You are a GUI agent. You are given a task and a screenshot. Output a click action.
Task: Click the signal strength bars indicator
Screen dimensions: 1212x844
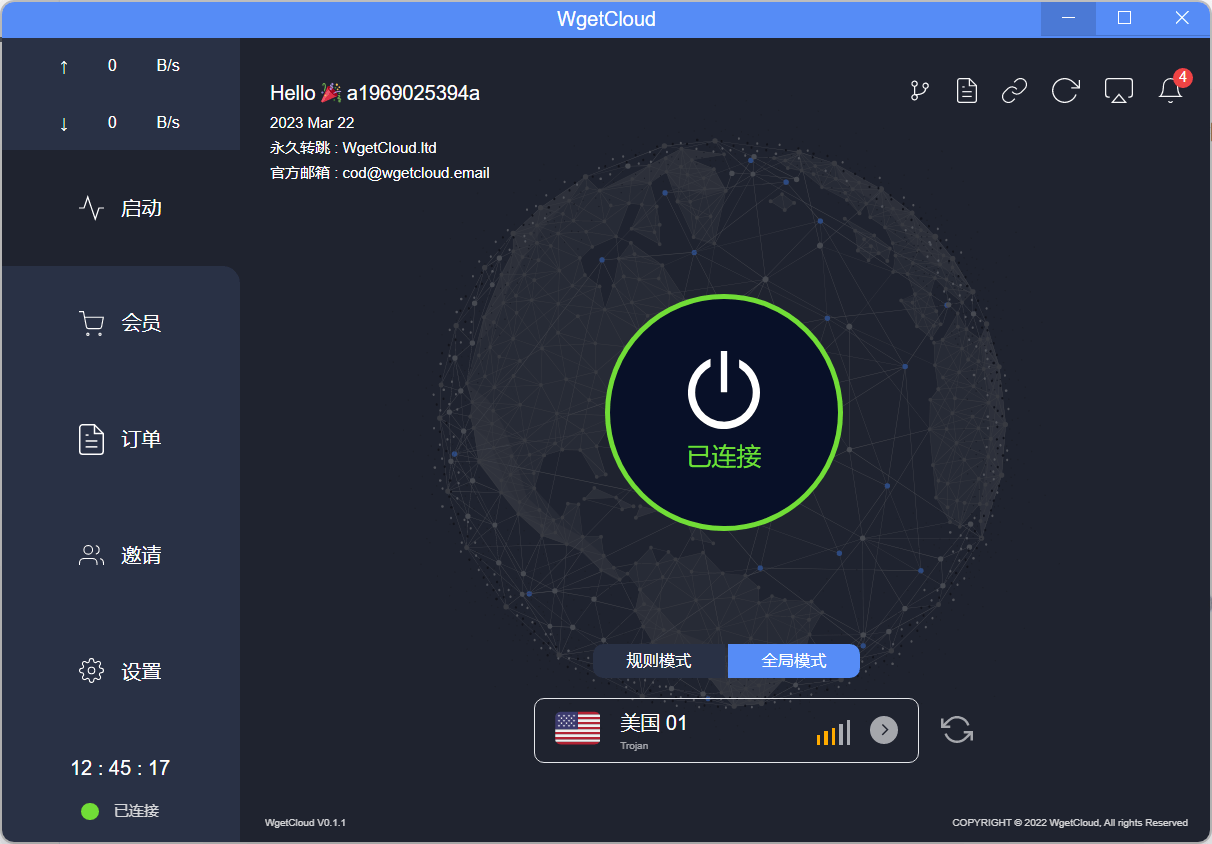pos(833,733)
